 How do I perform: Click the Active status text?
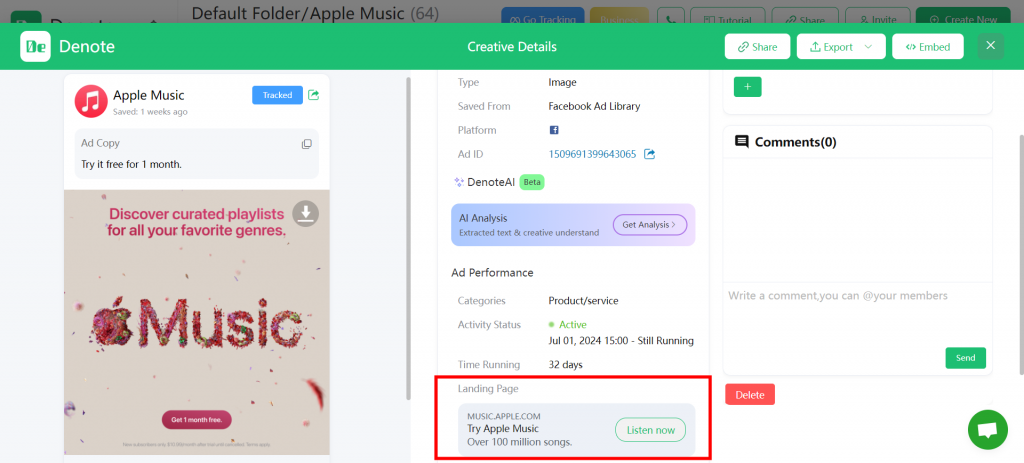pyautogui.click(x=573, y=325)
